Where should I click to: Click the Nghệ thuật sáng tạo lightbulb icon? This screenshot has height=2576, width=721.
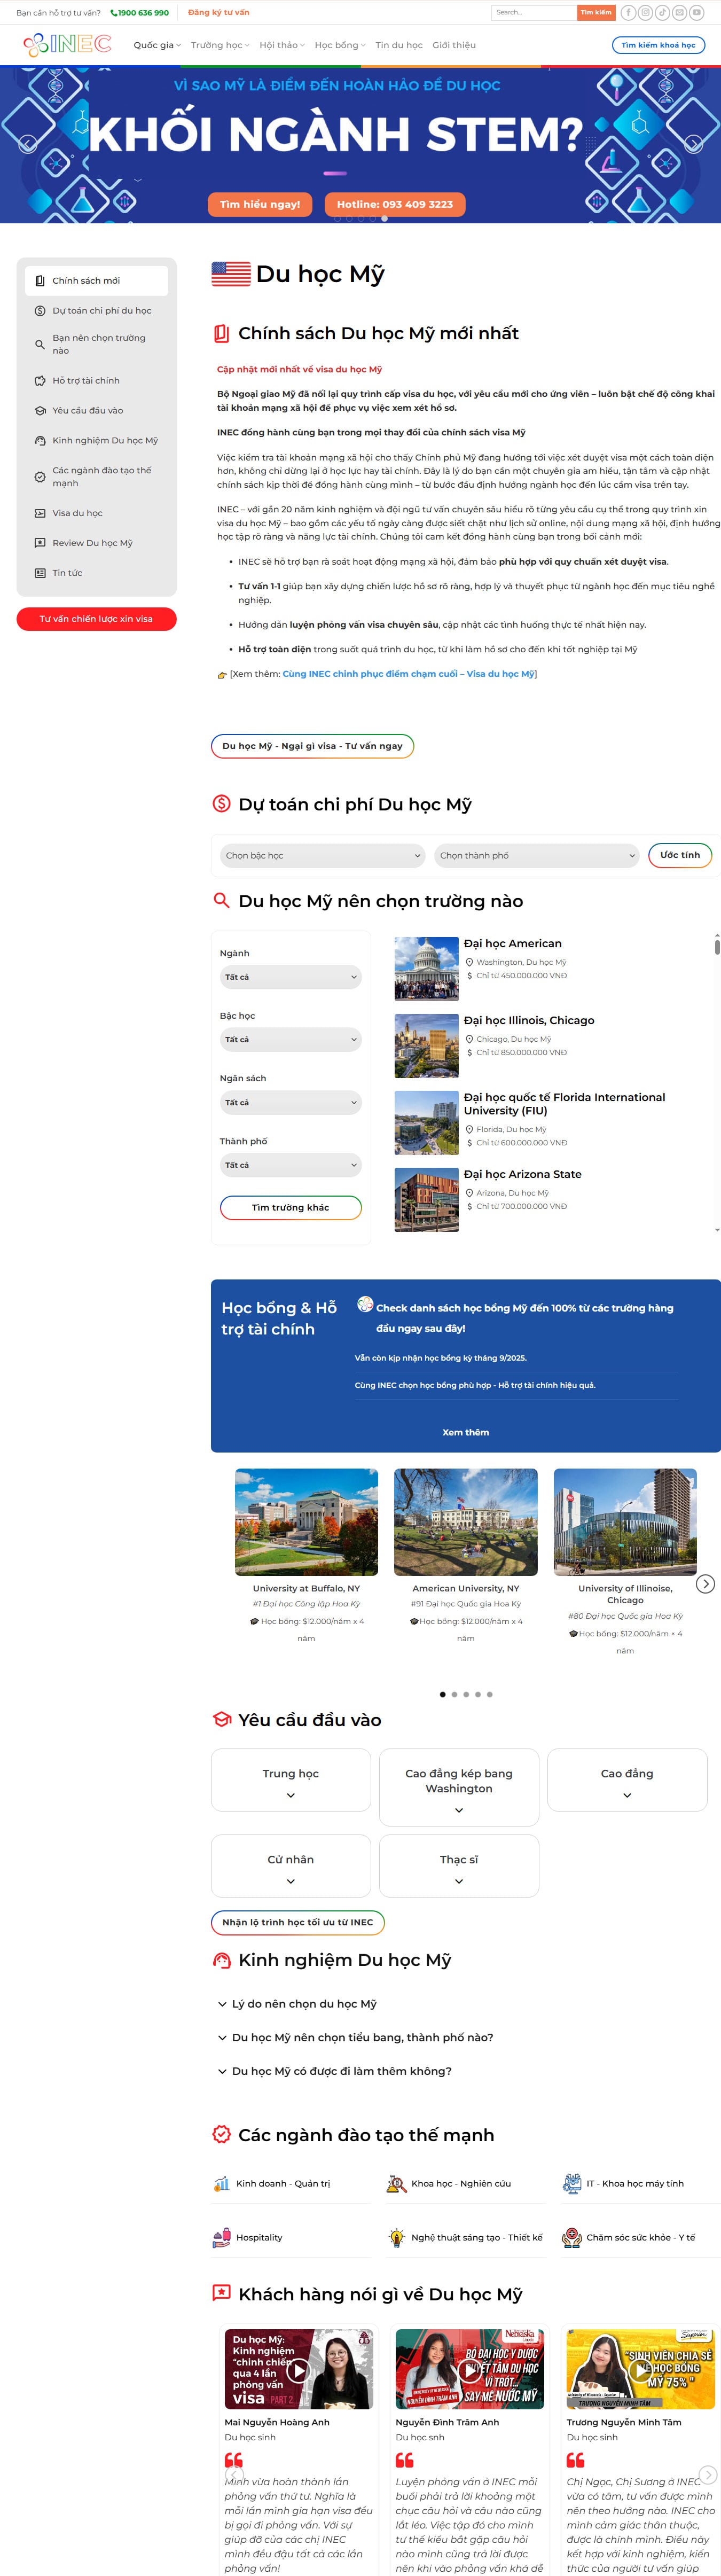396,2238
